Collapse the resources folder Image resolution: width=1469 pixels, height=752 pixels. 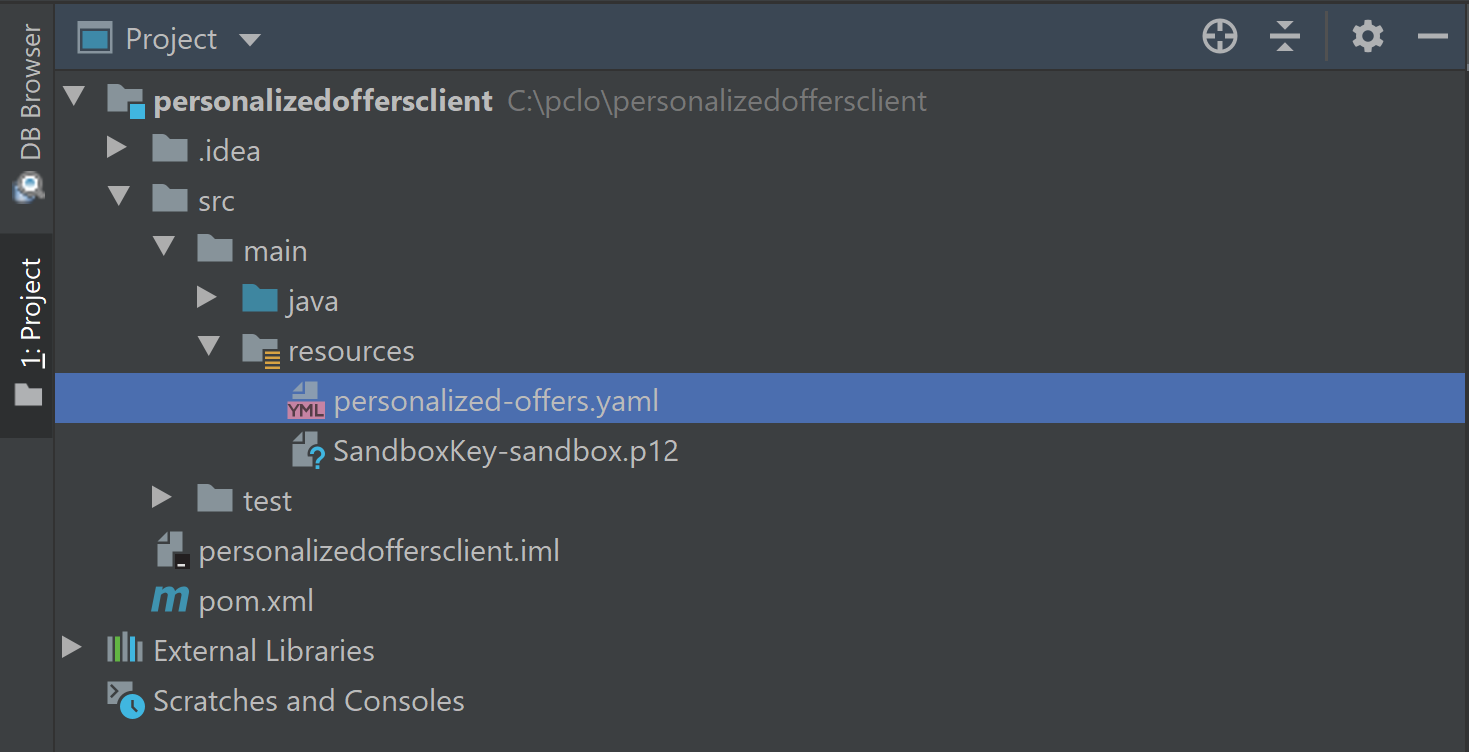(209, 348)
